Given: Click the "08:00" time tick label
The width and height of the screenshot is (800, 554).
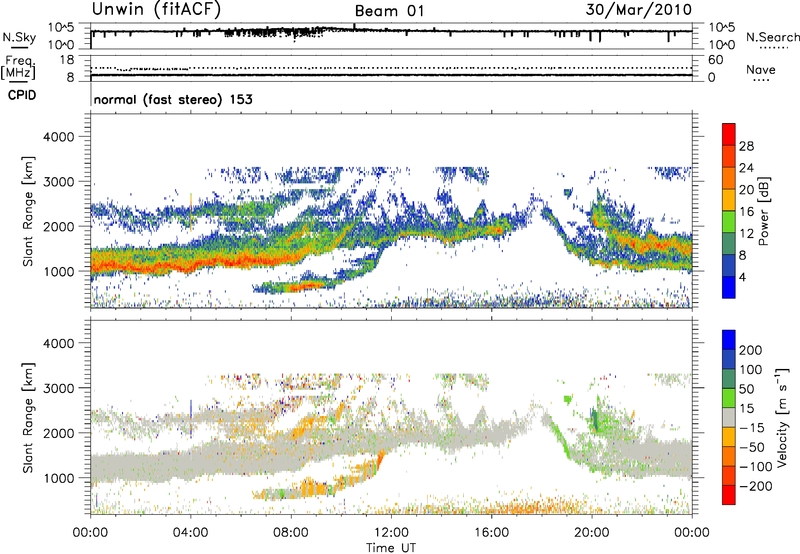Looking at the screenshot, I should [291, 533].
